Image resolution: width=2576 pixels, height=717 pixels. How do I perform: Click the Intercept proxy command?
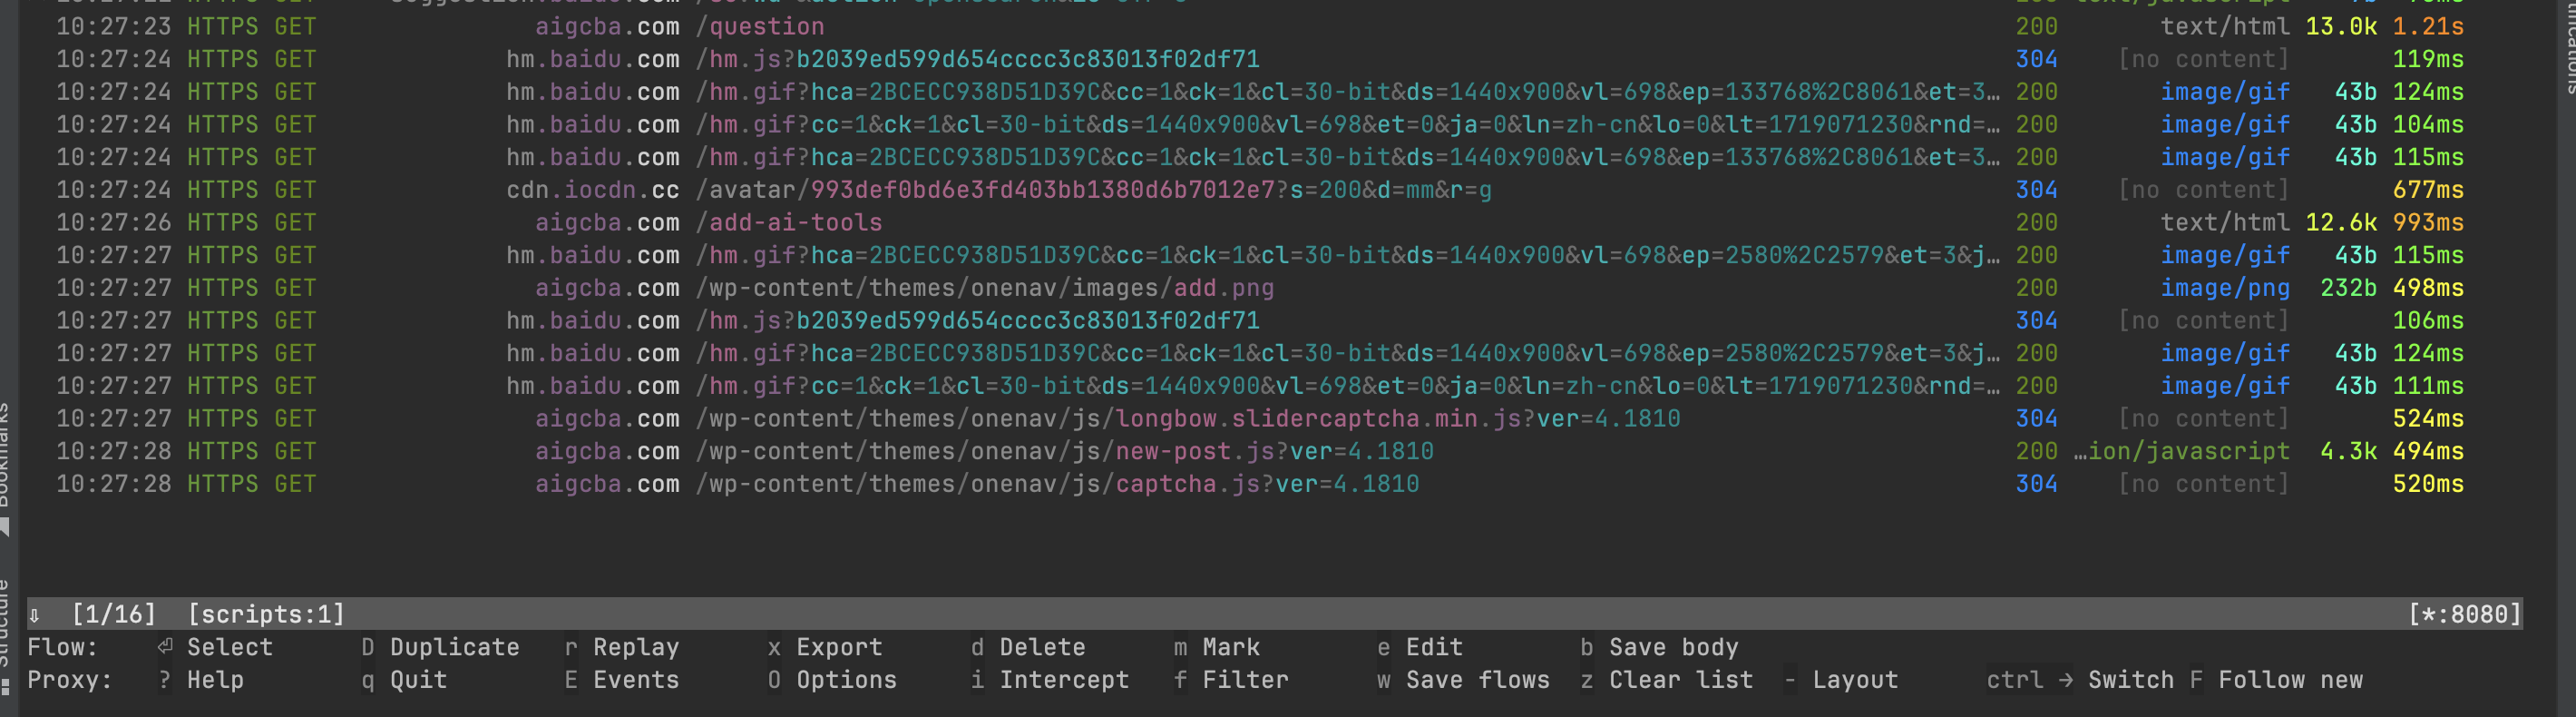pos(1063,680)
